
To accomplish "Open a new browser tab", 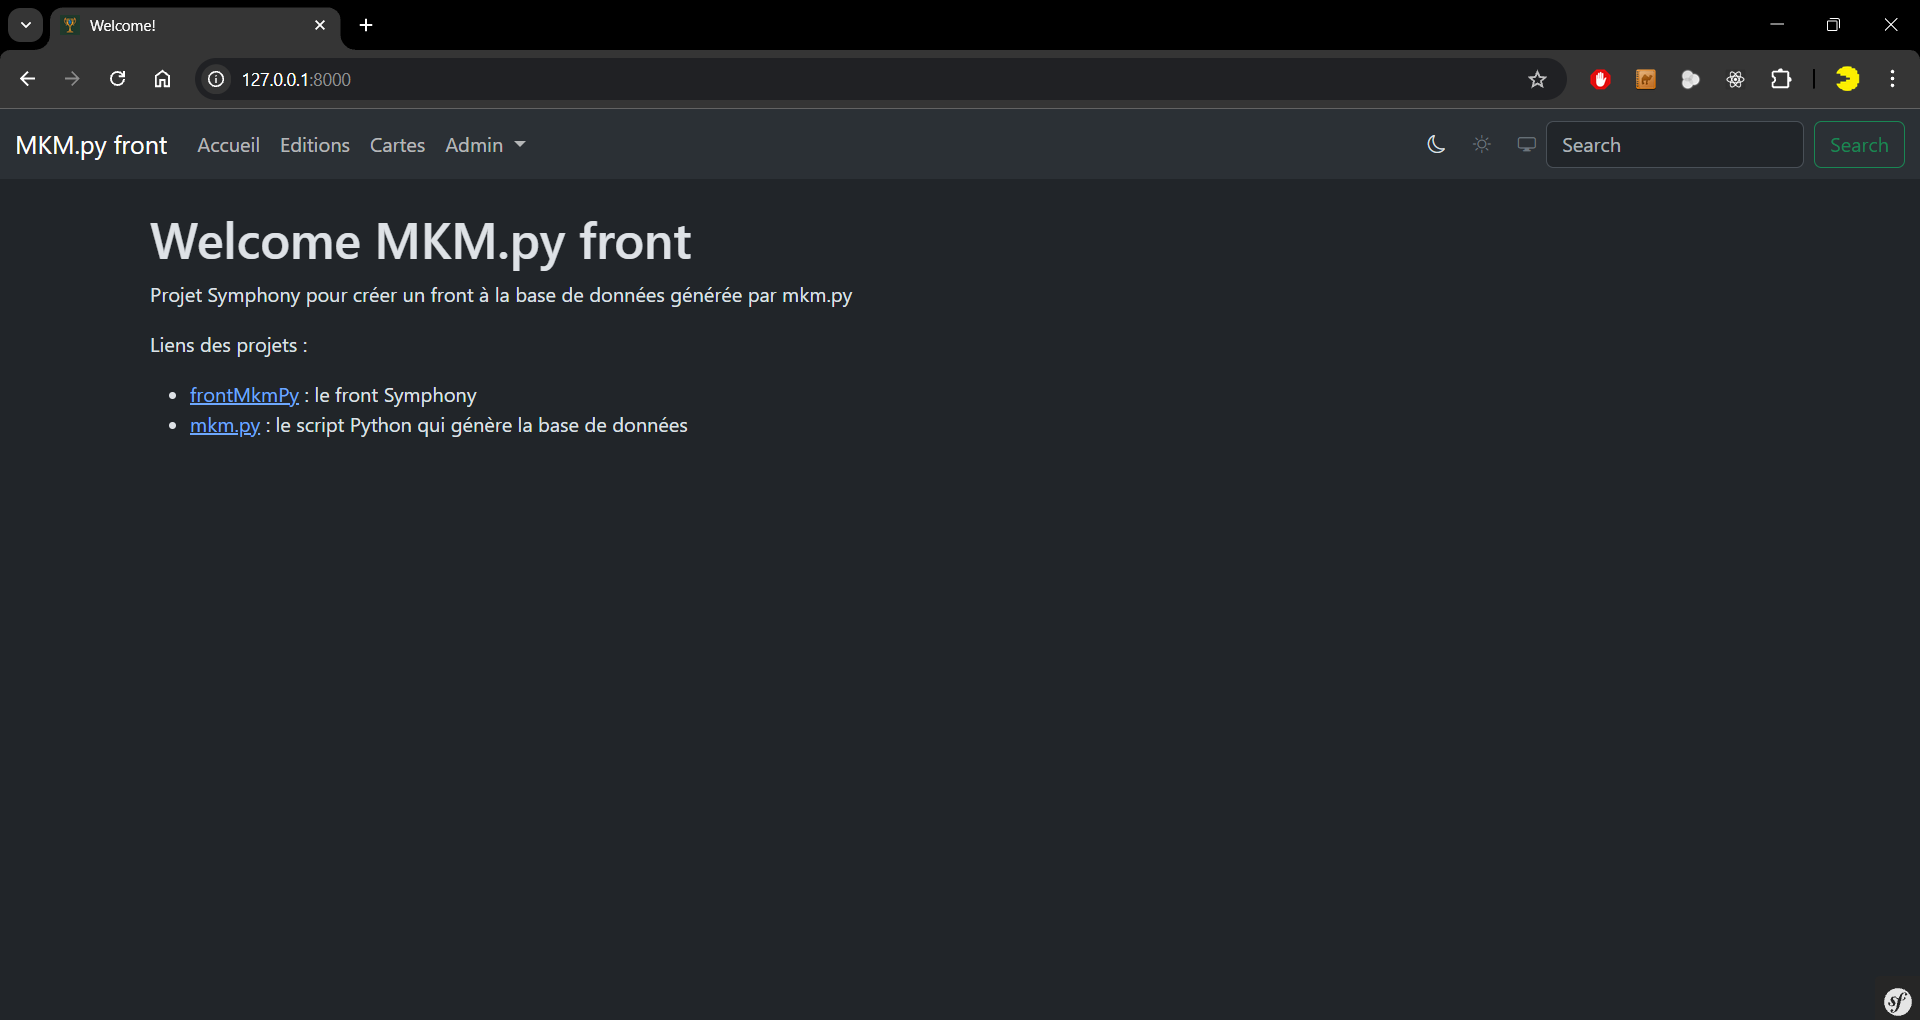I will (x=366, y=25).
